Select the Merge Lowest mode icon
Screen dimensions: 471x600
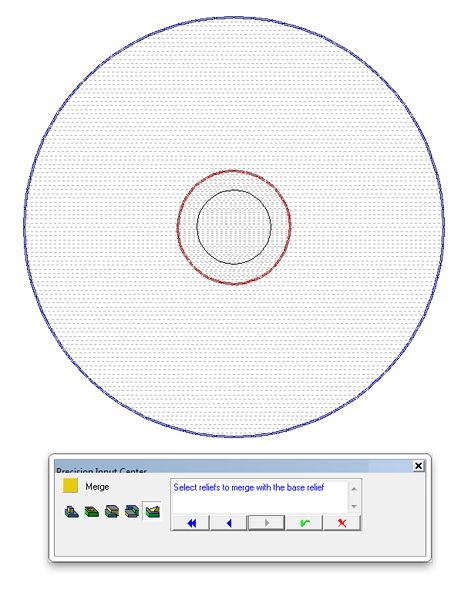pyautogui.click(x=132, y=512)
